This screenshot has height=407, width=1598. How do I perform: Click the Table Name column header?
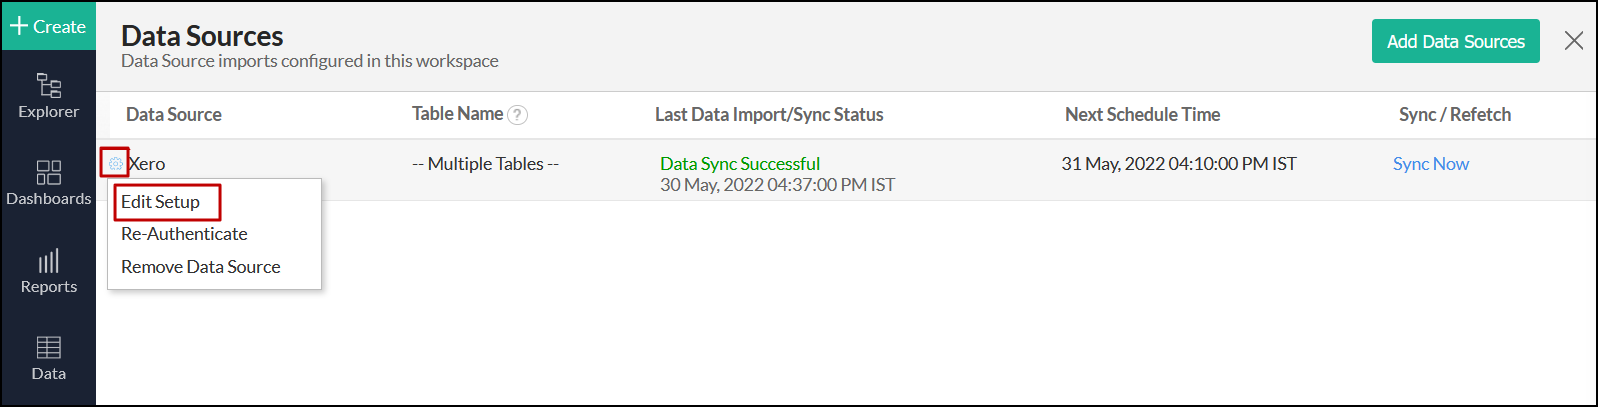pos(457,114)
